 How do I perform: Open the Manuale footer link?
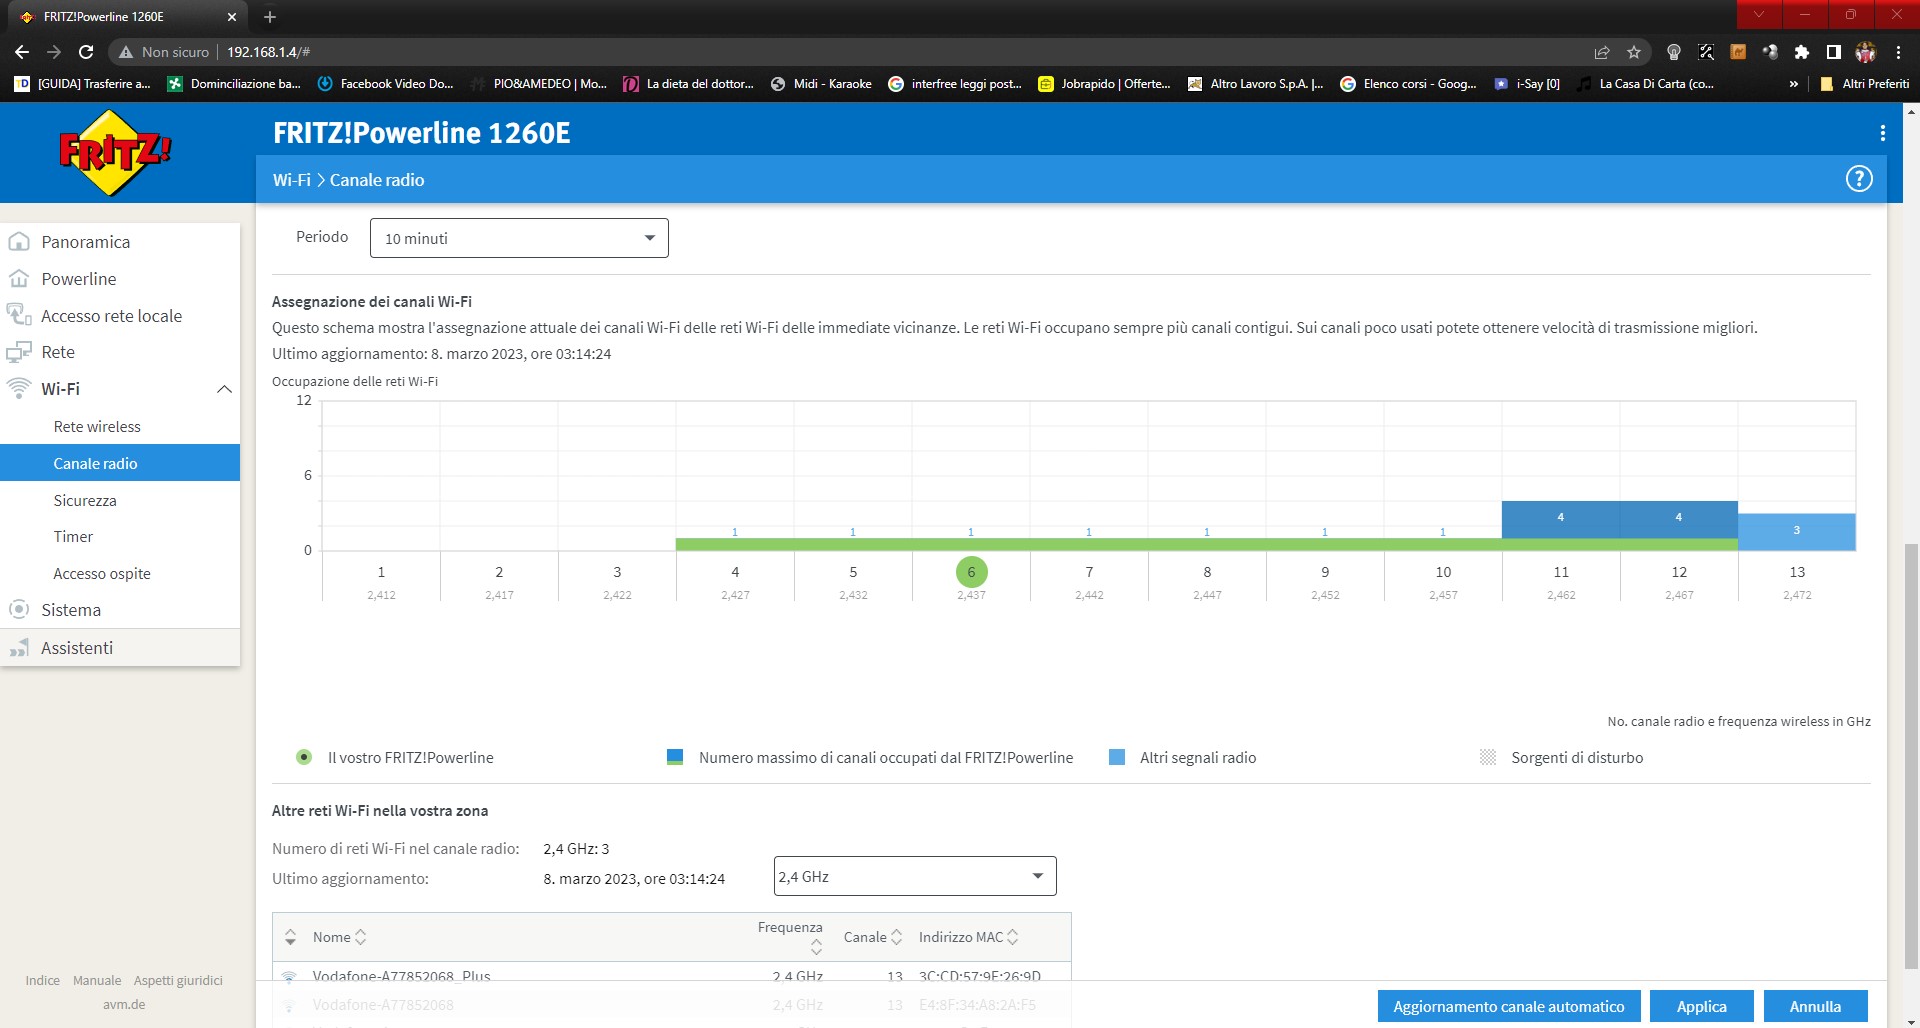(x=97, y=980)
